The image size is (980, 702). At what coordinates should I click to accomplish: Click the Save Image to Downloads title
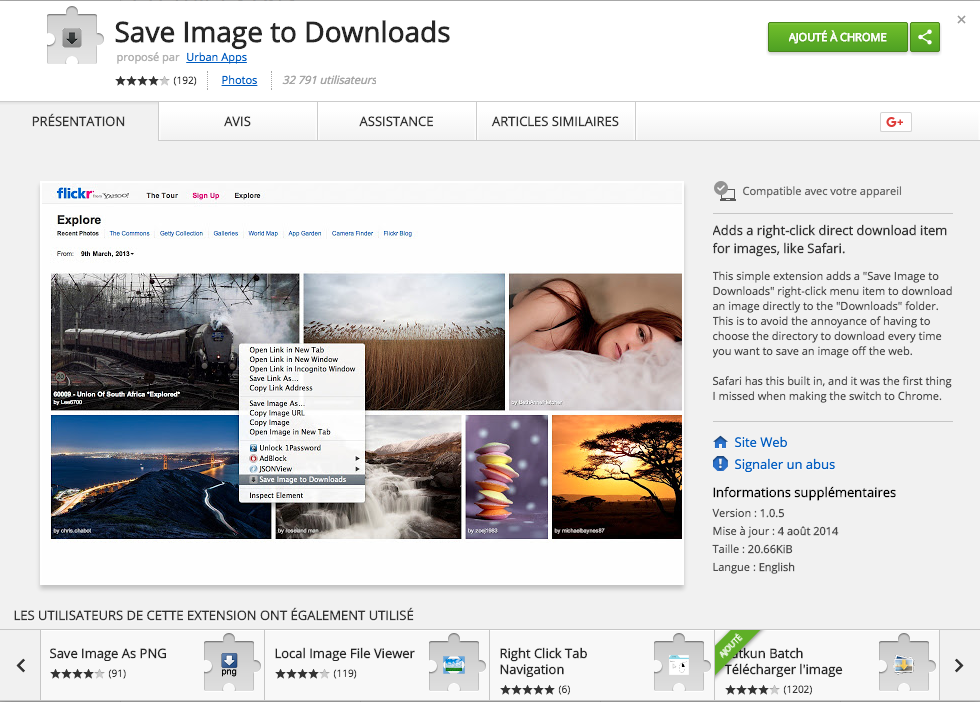tap(282, 33)
